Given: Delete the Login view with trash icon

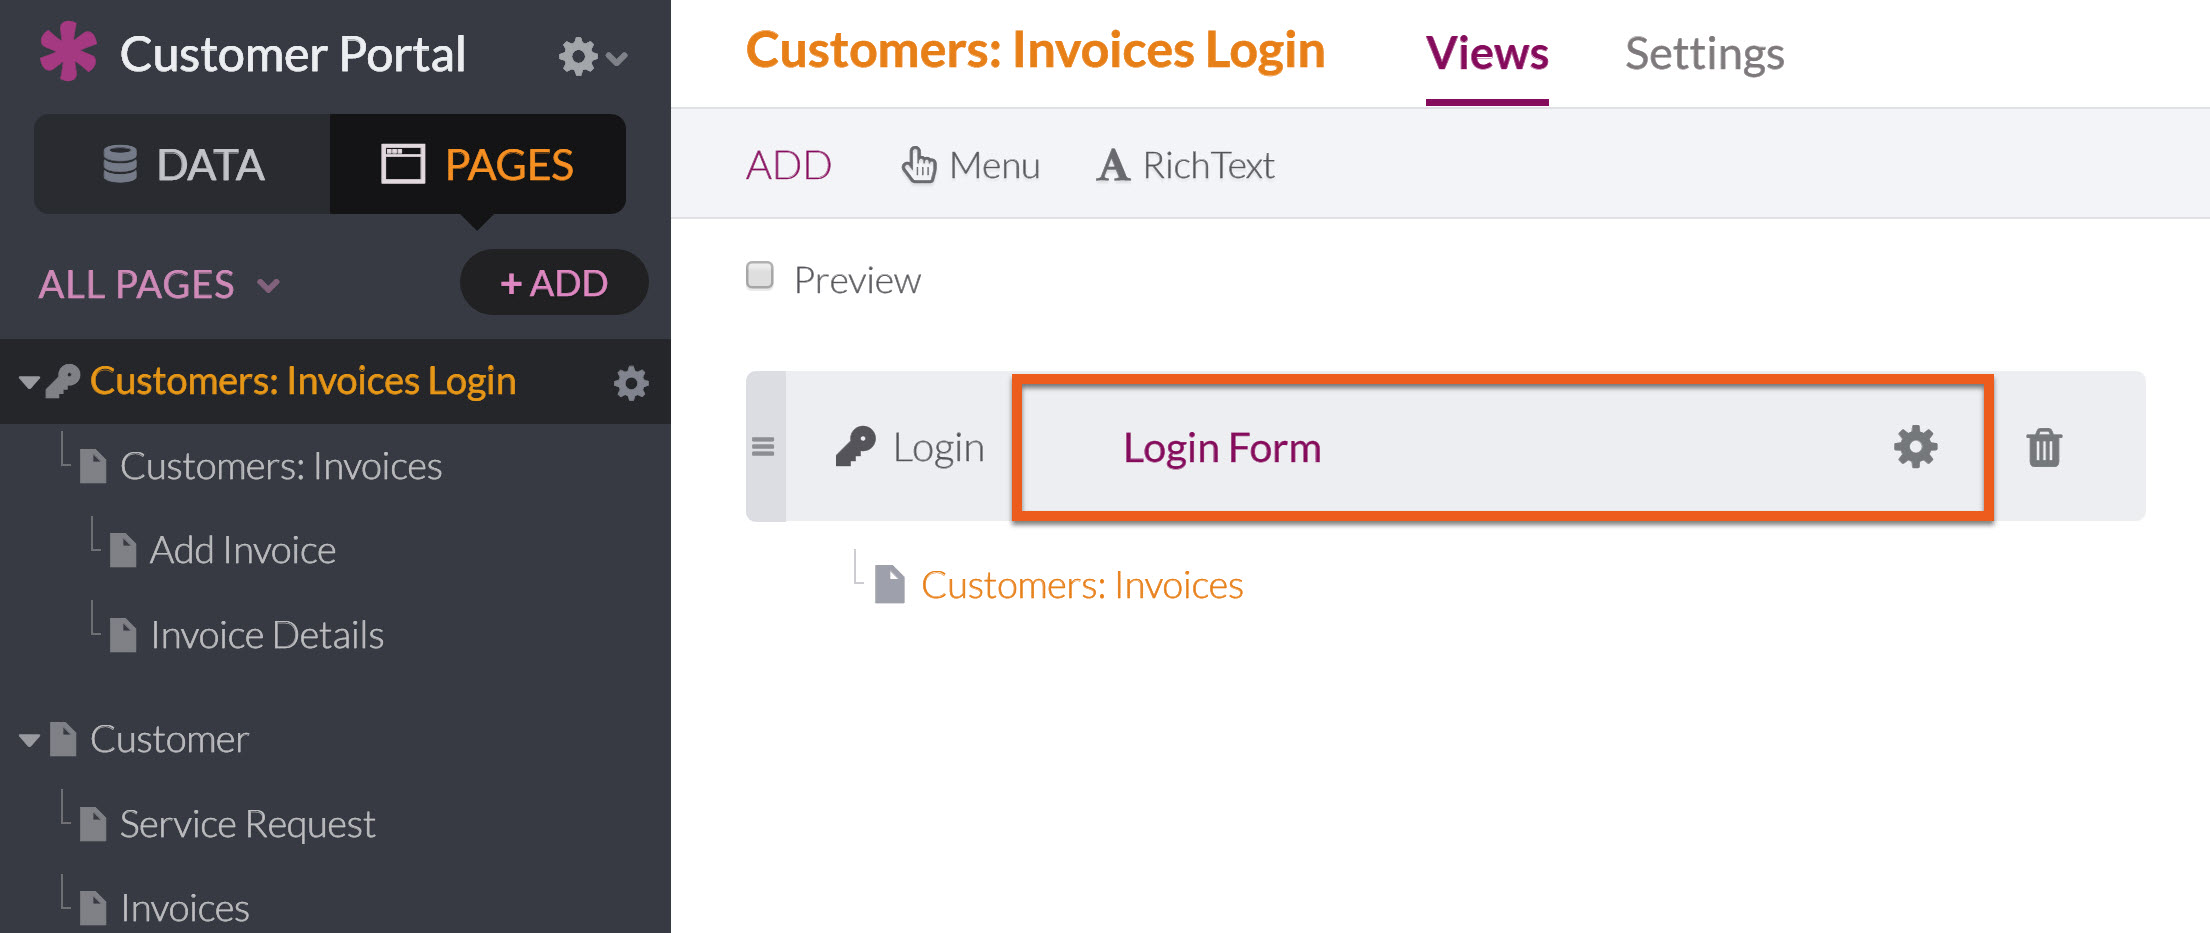Looking at the screenshot, I should pos(2044,447).
